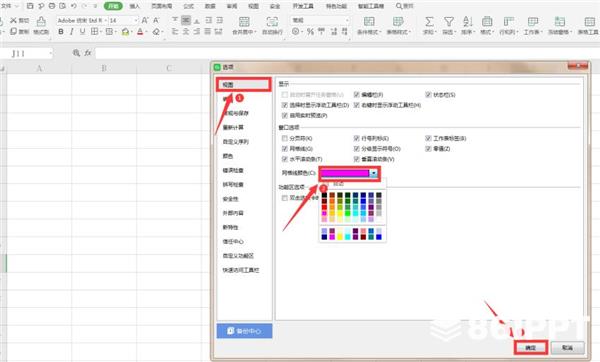The width and height of the screenshot is (600, 362).
Task: Expand the cell name box dropdown J11
Action: 51,54
